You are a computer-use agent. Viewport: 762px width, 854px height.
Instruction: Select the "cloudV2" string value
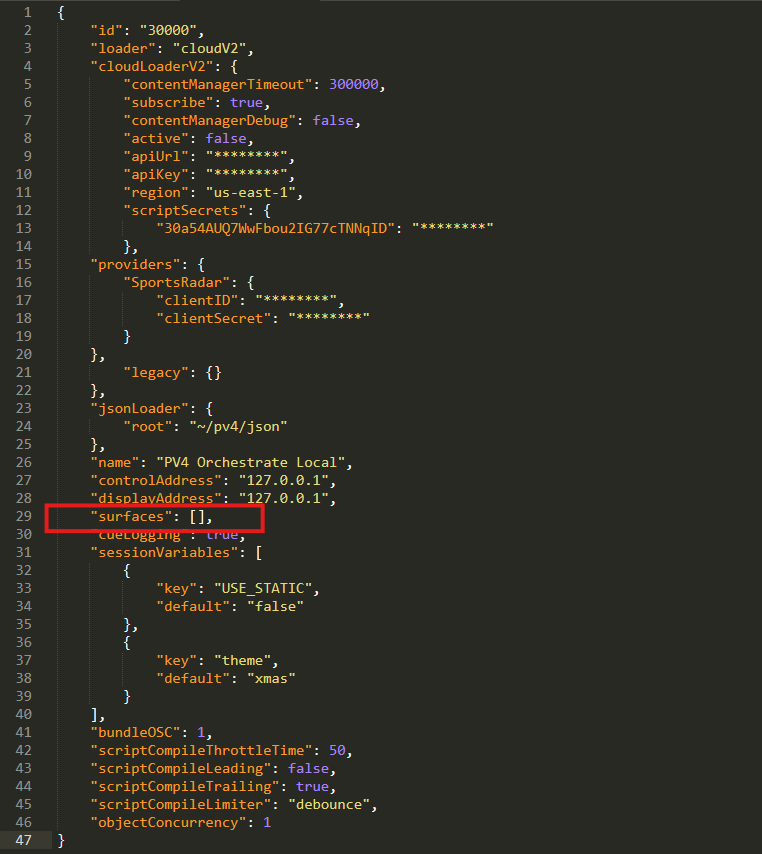coord(210,48)
